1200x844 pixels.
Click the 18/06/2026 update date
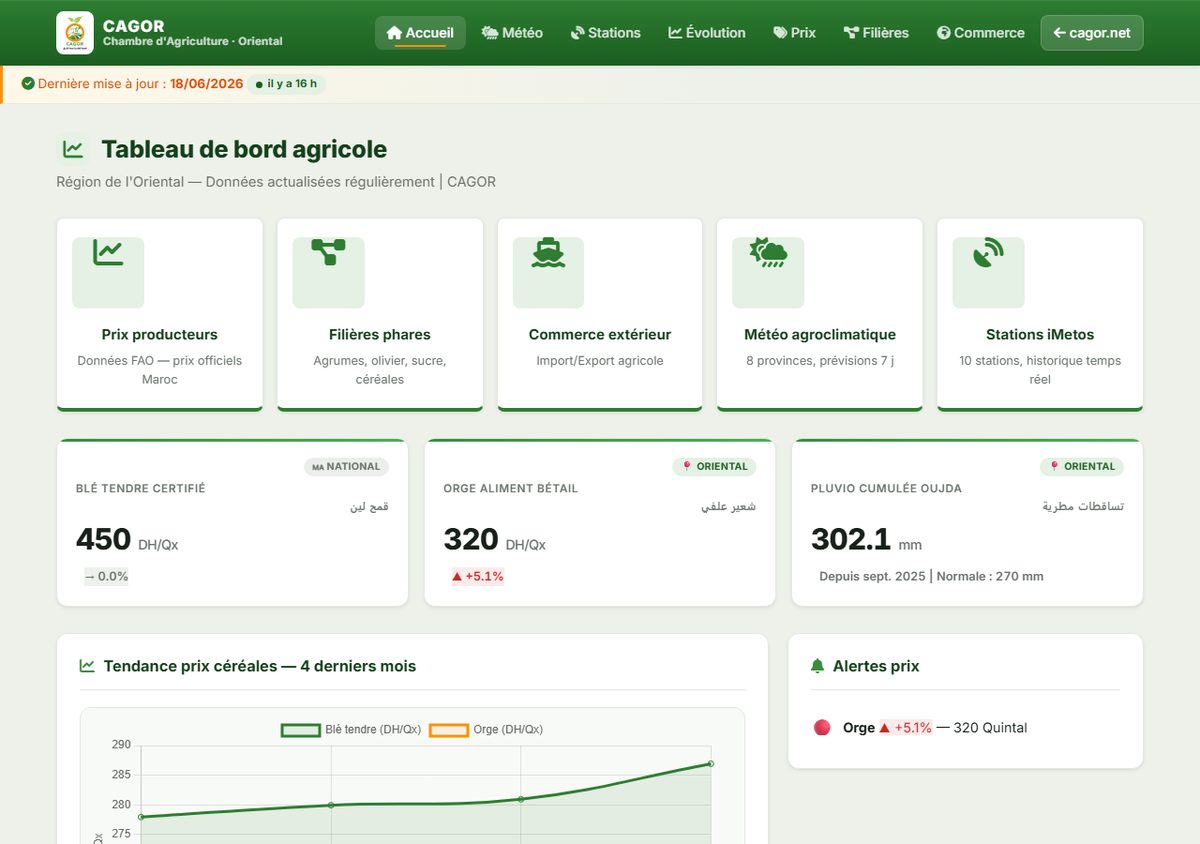point(207,84)
